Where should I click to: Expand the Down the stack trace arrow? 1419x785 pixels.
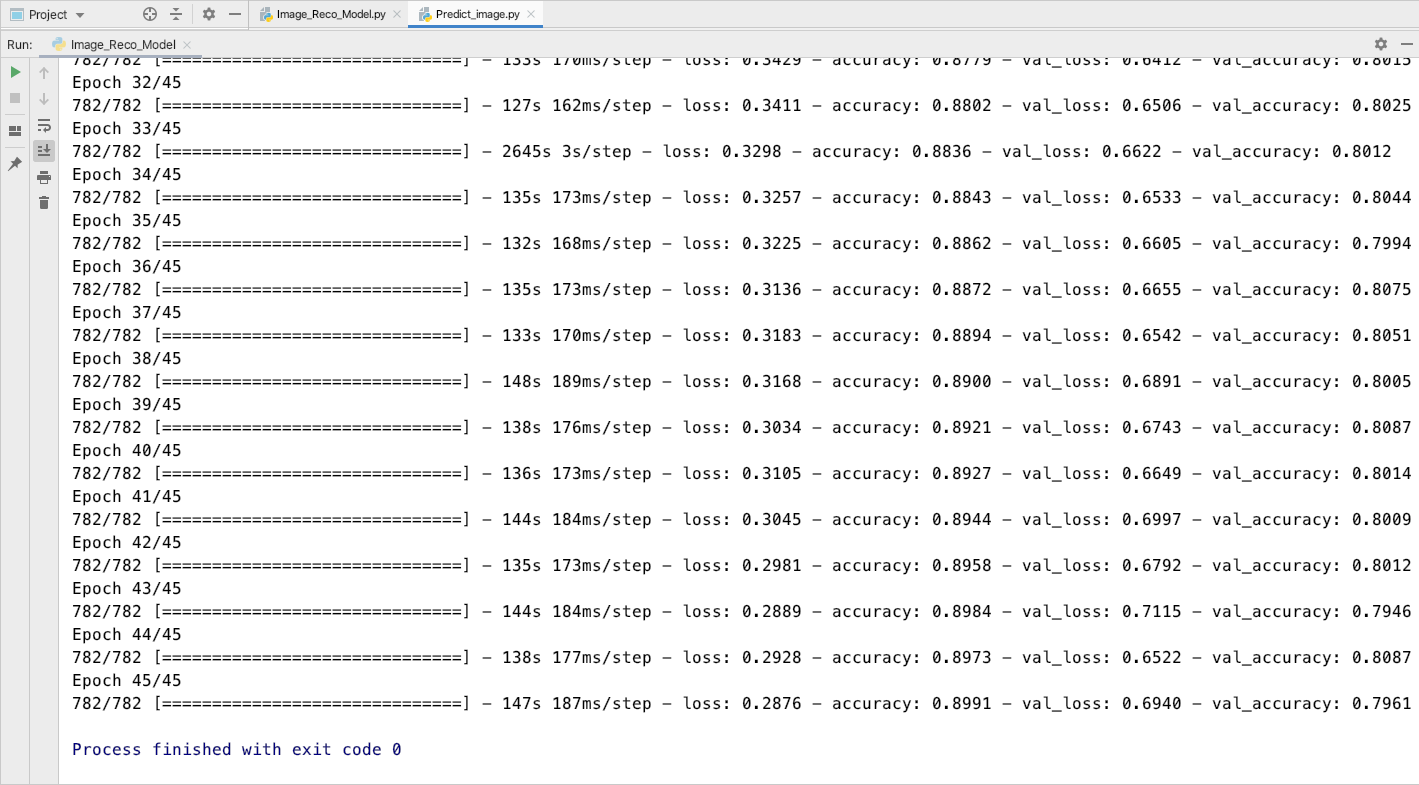pyautogui.click(x=43, y=98)
